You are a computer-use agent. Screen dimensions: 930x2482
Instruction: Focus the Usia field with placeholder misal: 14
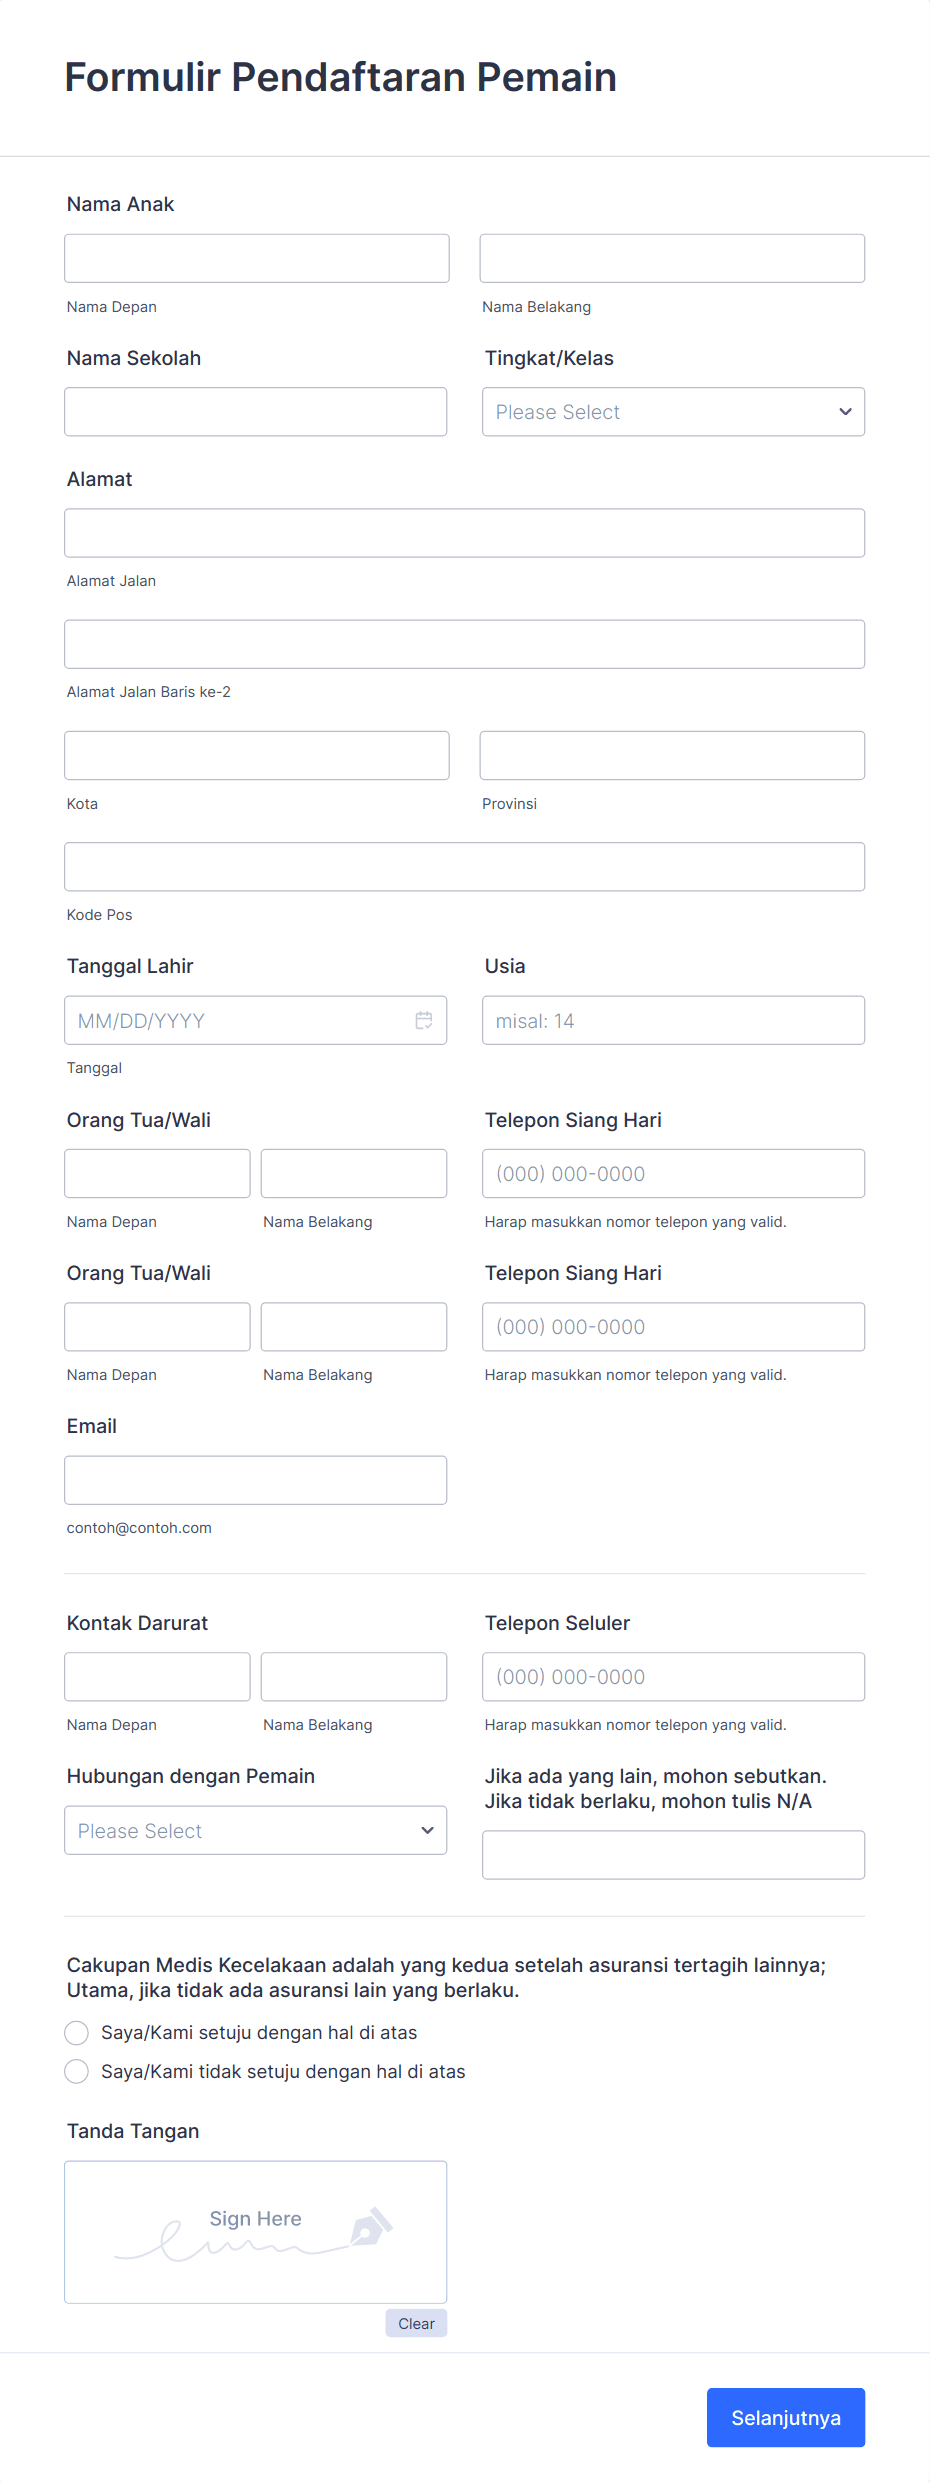(672, 1020)
